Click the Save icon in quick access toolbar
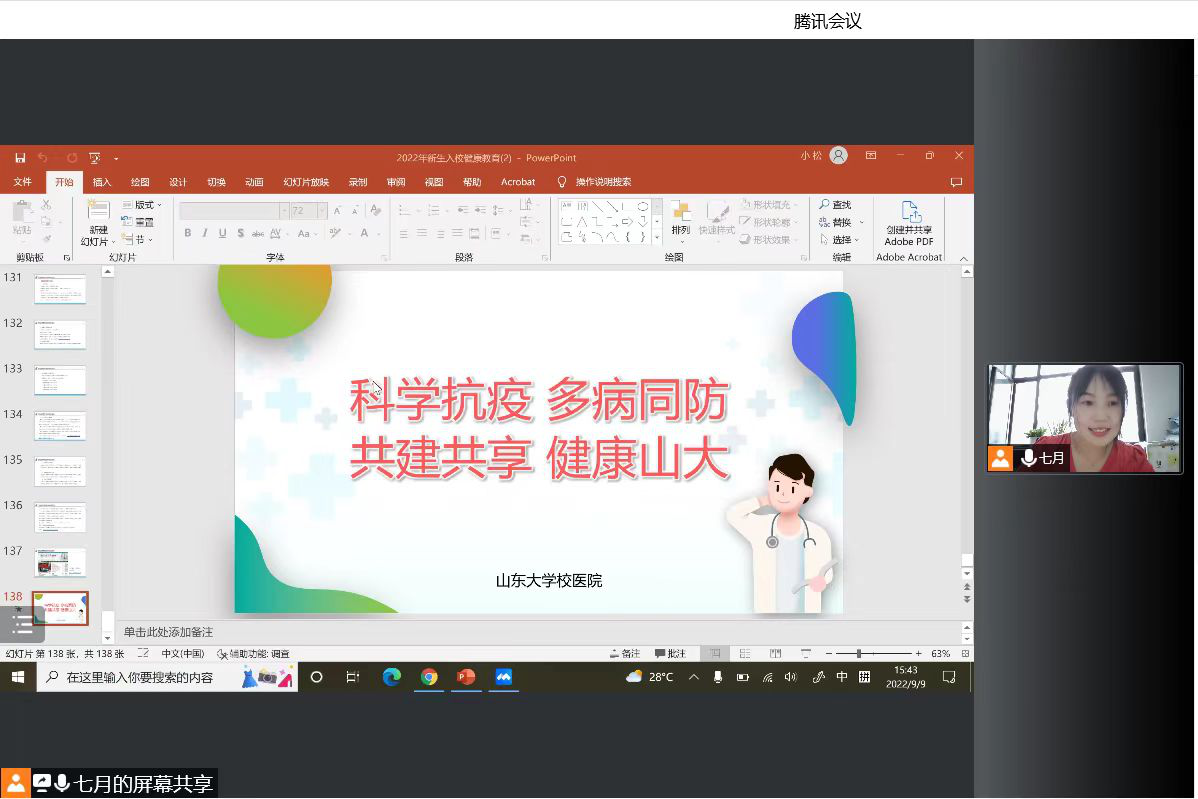The width and height of the screenshot is (1198, 799). (20, 158)
